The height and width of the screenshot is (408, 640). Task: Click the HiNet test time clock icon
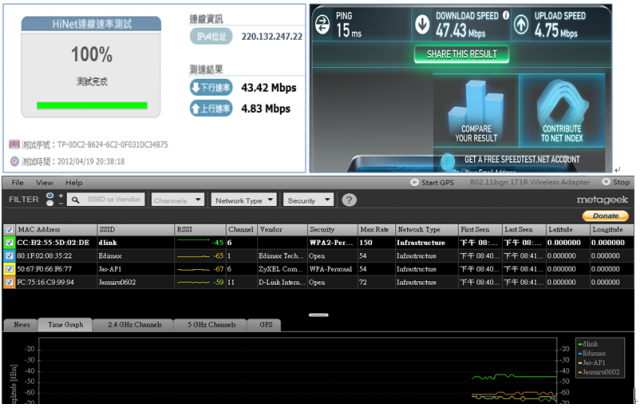click(15, 161)
